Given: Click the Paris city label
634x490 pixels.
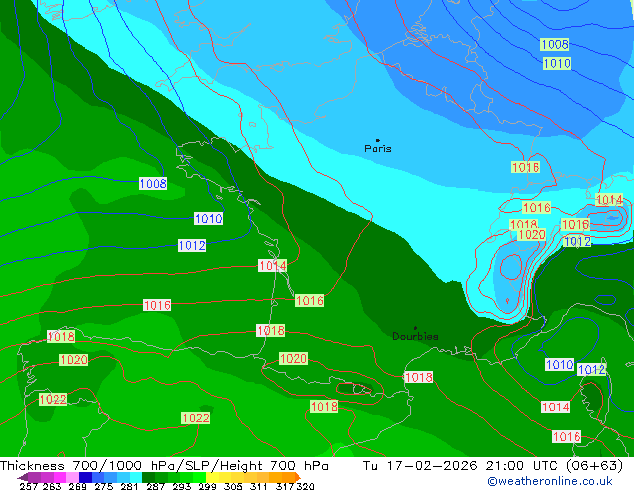Looking at the screenshot, I should click(x=378, y=149).
